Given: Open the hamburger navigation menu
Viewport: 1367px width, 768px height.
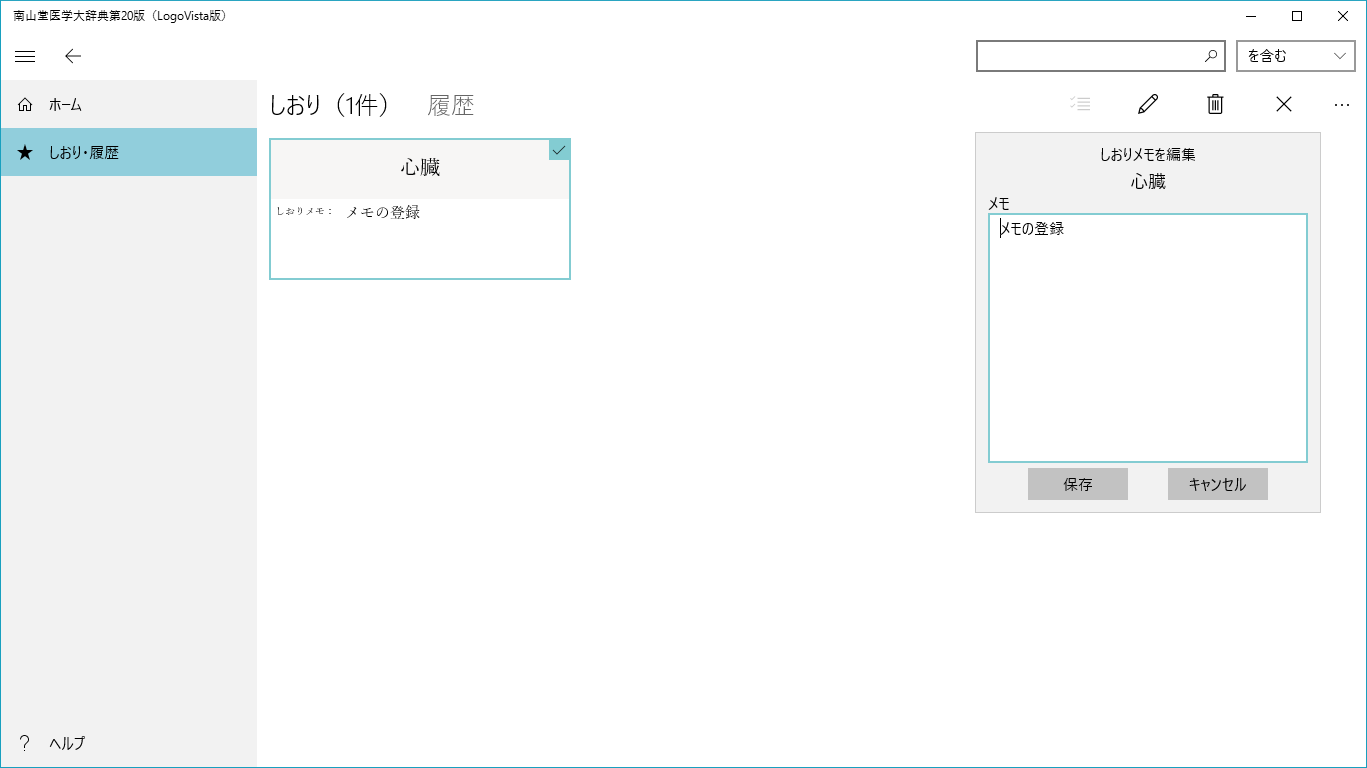Looking at the screenshot, I should (x=25, y=56).
